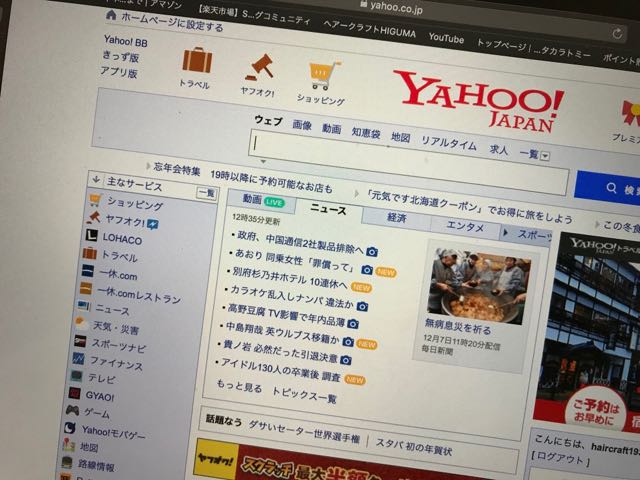Click the ログアウト link
This screenshot has height=480, width=640.
coord(562,458)
